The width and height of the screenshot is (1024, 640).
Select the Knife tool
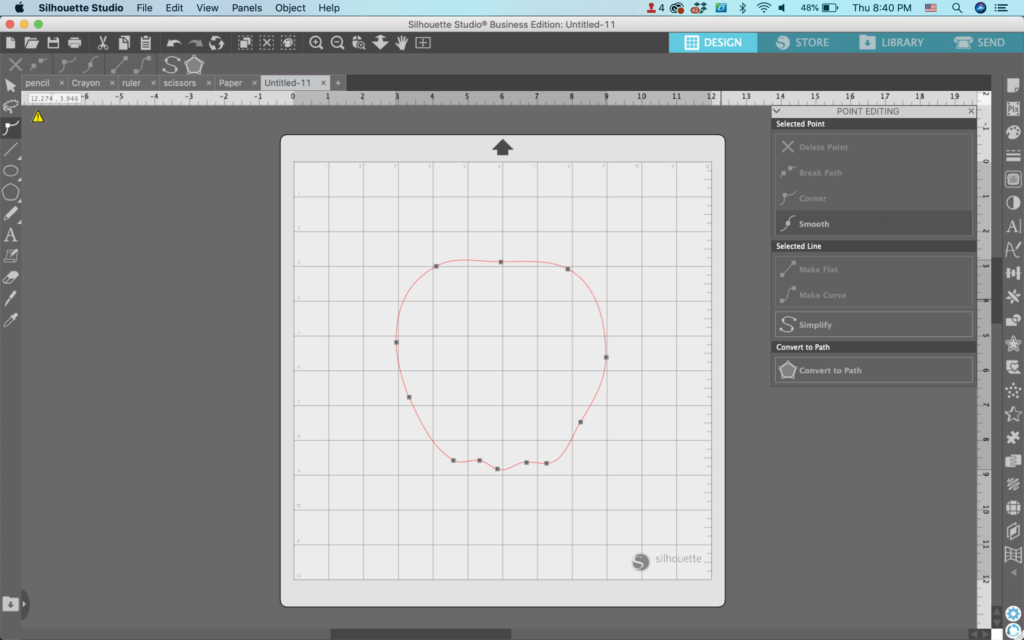tap(10, 298)
